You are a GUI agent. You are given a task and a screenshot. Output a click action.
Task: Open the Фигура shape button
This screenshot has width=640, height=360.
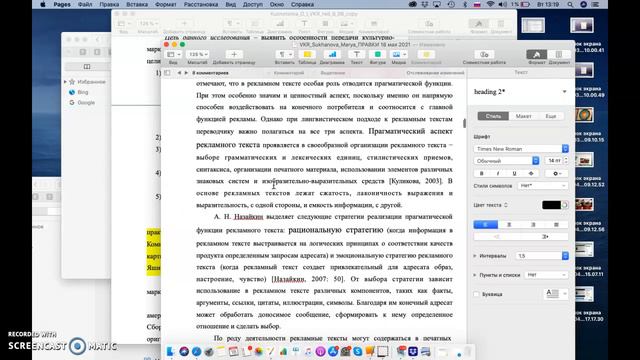(378, 54)
